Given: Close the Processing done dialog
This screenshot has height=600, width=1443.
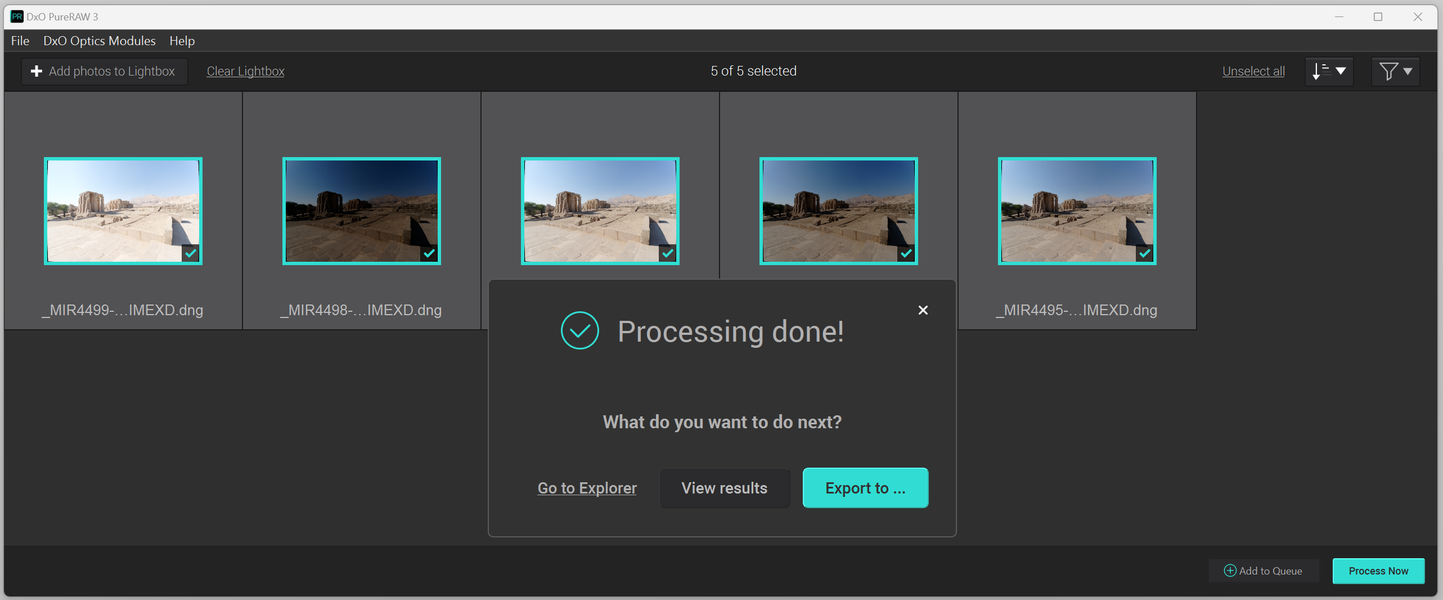Looking at the screenshot, I should click(x=923, y=310).
